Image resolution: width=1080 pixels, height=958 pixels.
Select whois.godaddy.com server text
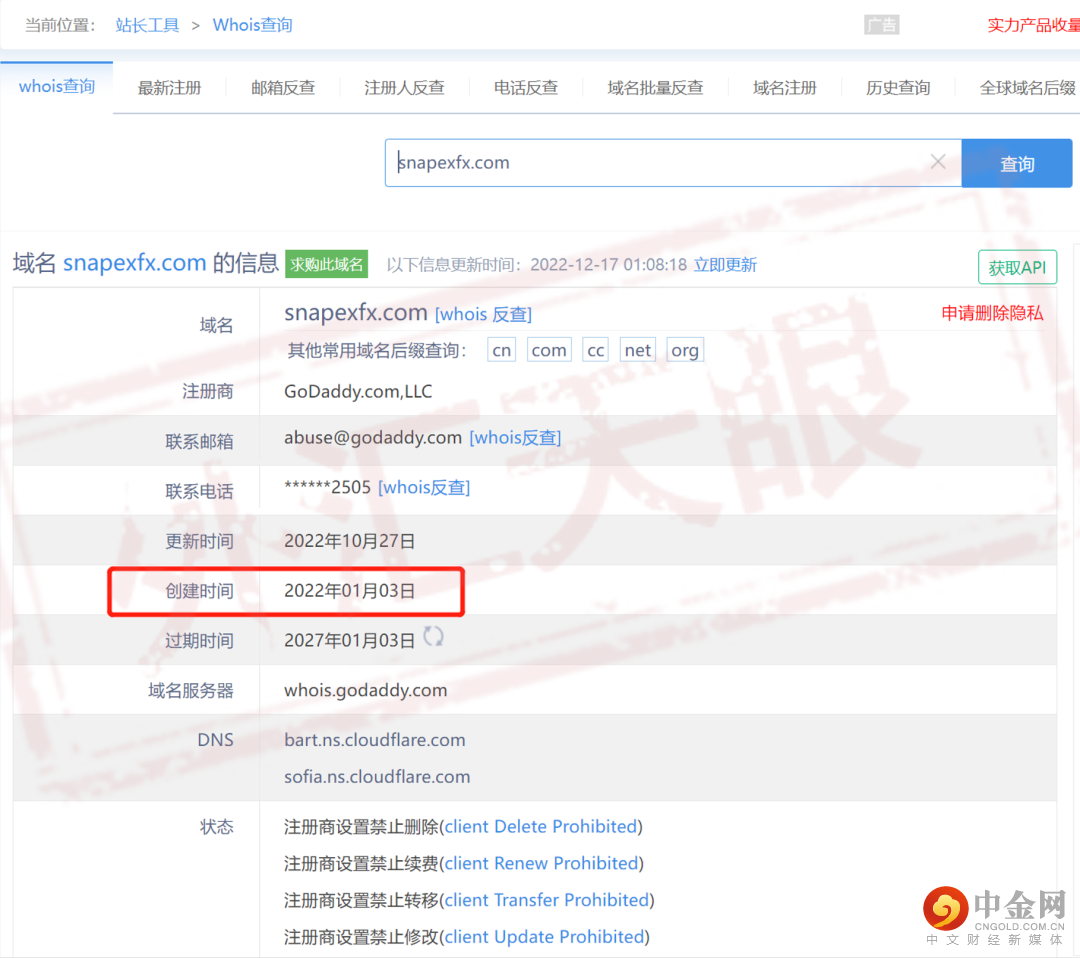click(x=366, y=690)
